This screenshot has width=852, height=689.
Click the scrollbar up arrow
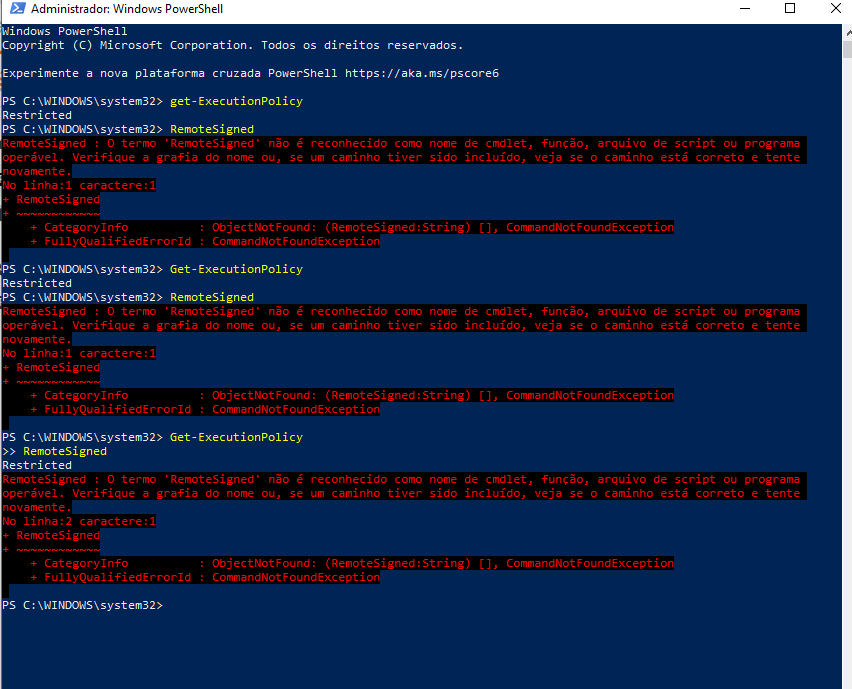tap(847, 33)
